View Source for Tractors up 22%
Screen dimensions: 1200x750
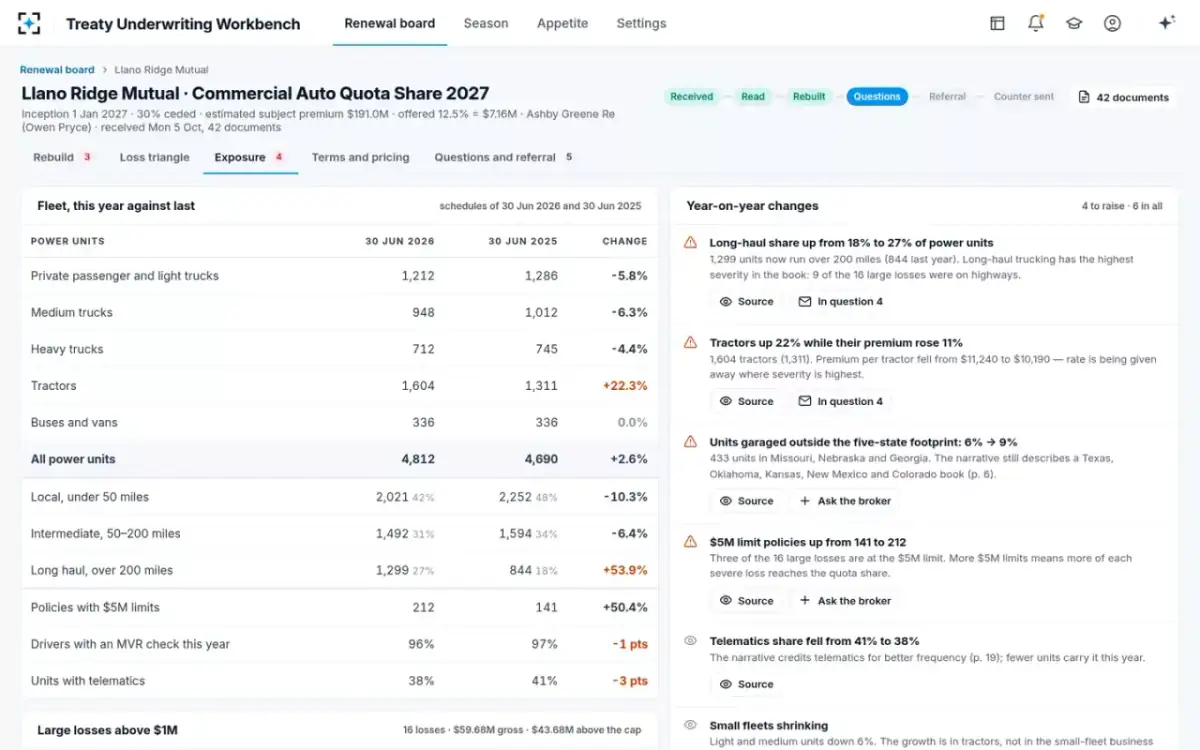[x=746, y=401]
